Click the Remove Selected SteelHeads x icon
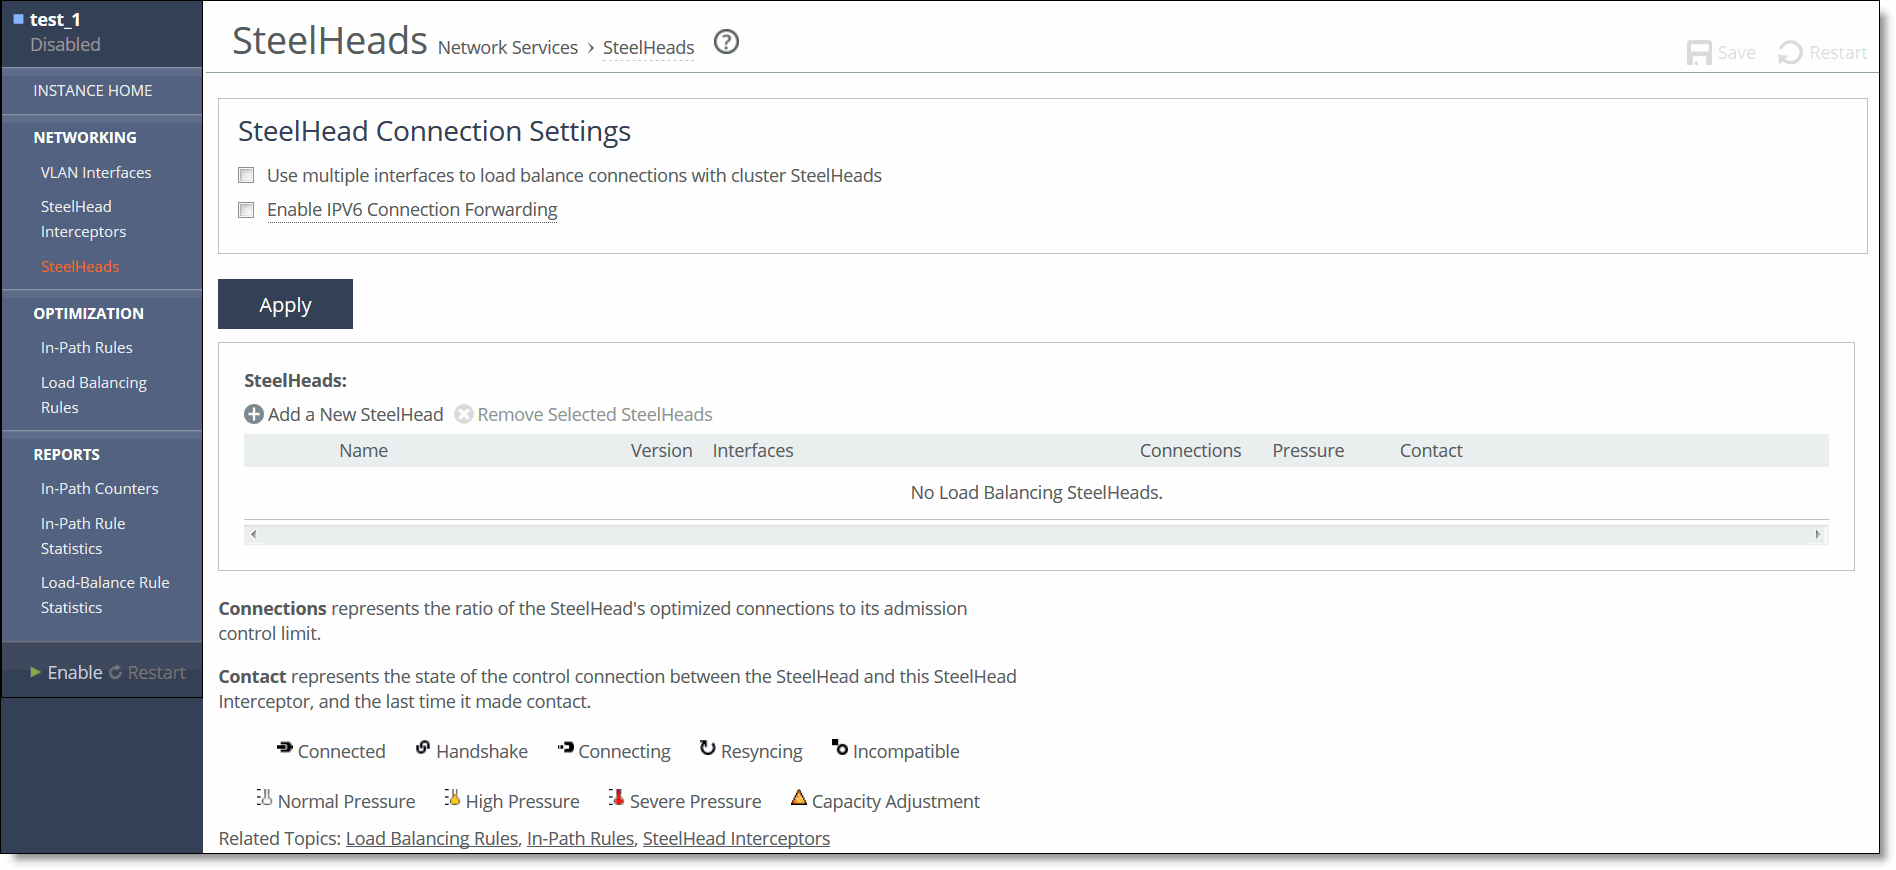 pos(464,414)
